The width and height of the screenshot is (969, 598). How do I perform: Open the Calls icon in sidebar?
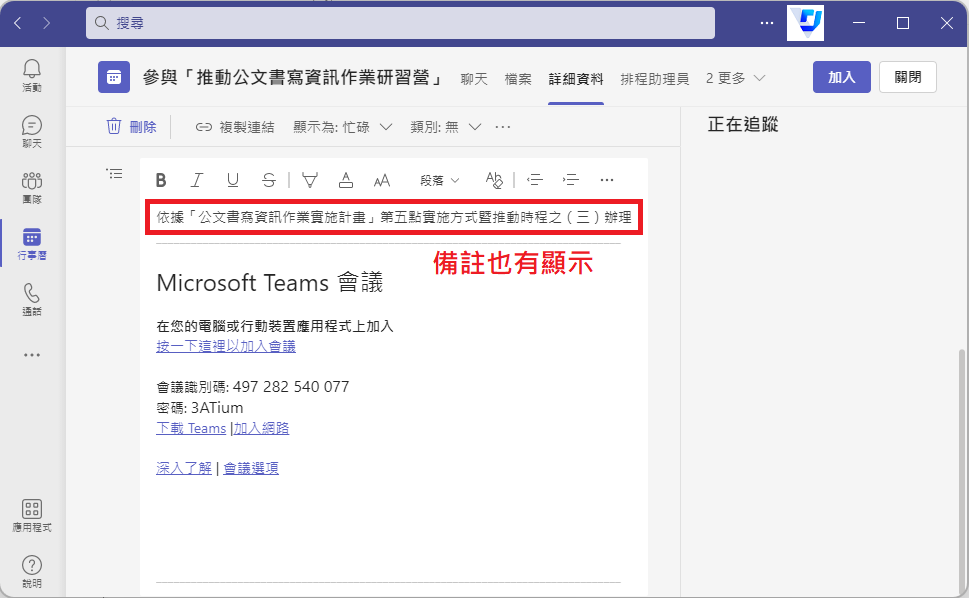tap(32, 299)
